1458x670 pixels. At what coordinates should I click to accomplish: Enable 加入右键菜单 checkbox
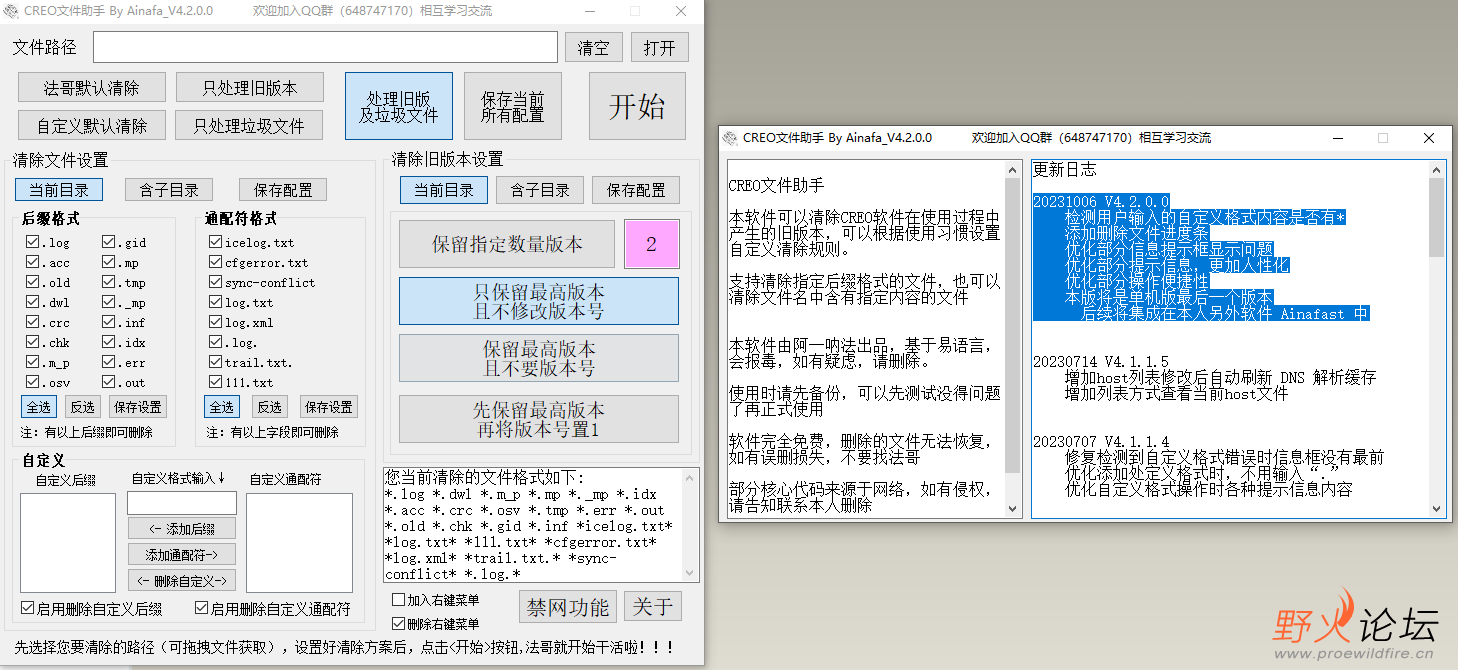coord(399,600)
